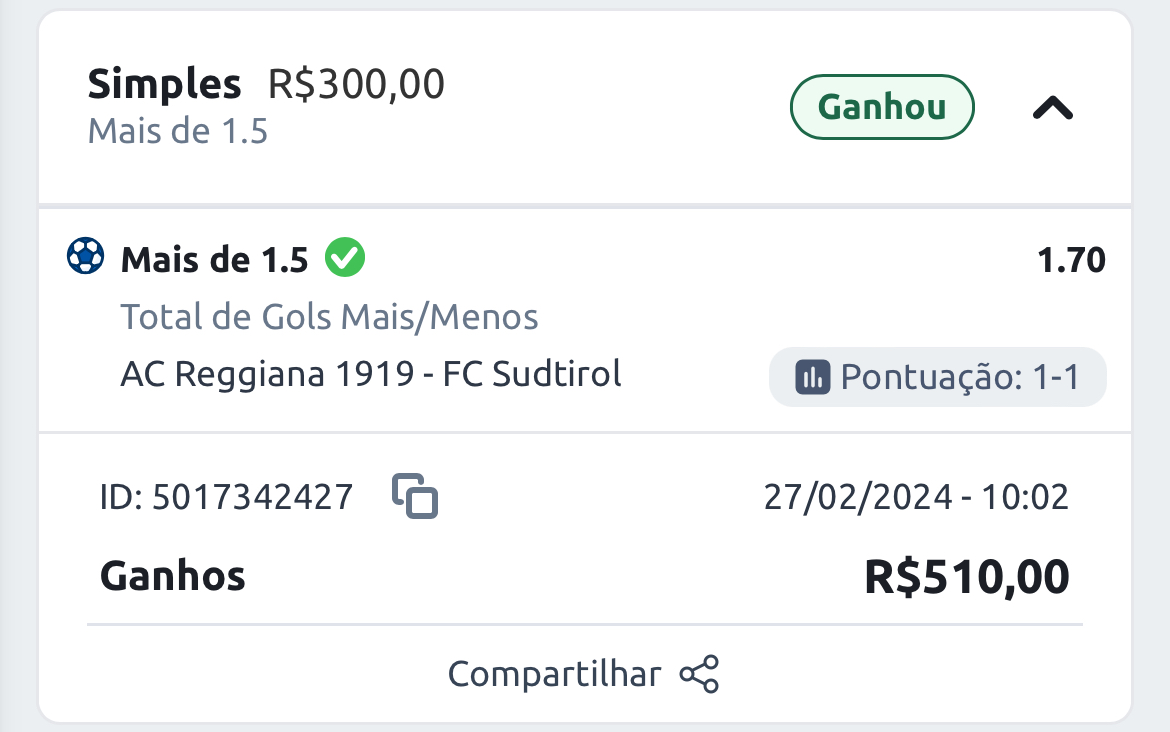Click the gray Mais de 1.5 subtitle in header
The height and width of the screenshot is (732, 1170).
178,131
